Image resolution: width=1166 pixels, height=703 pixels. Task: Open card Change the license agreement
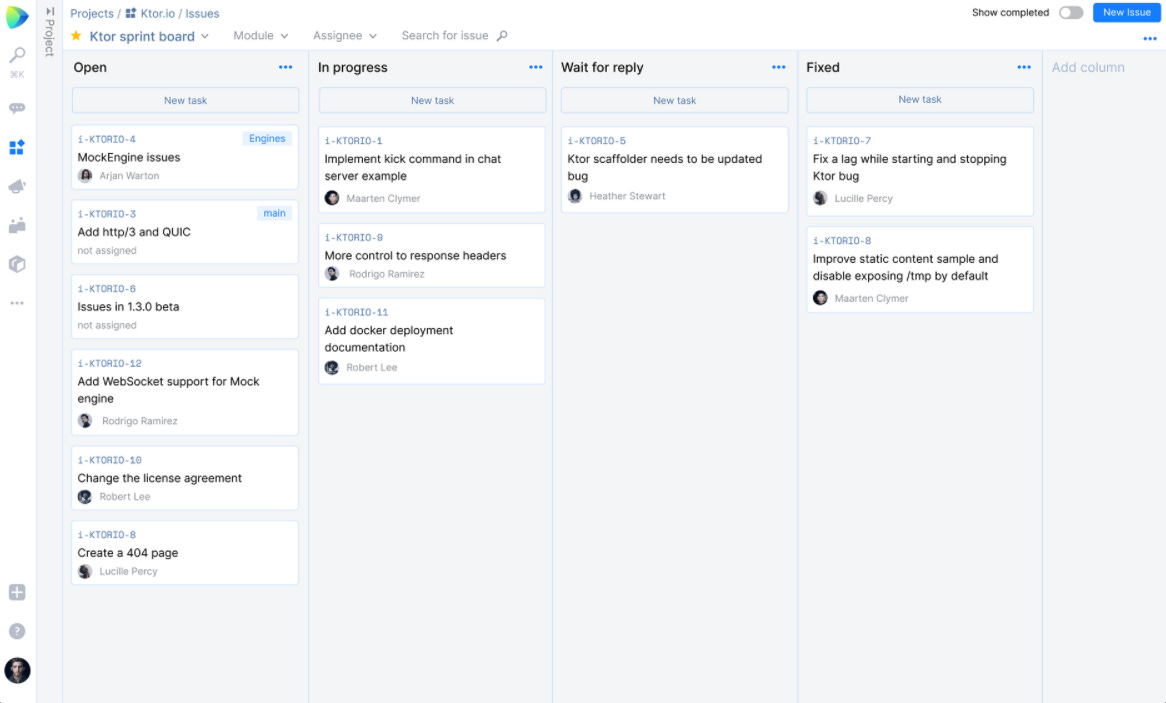coord(185,478)
